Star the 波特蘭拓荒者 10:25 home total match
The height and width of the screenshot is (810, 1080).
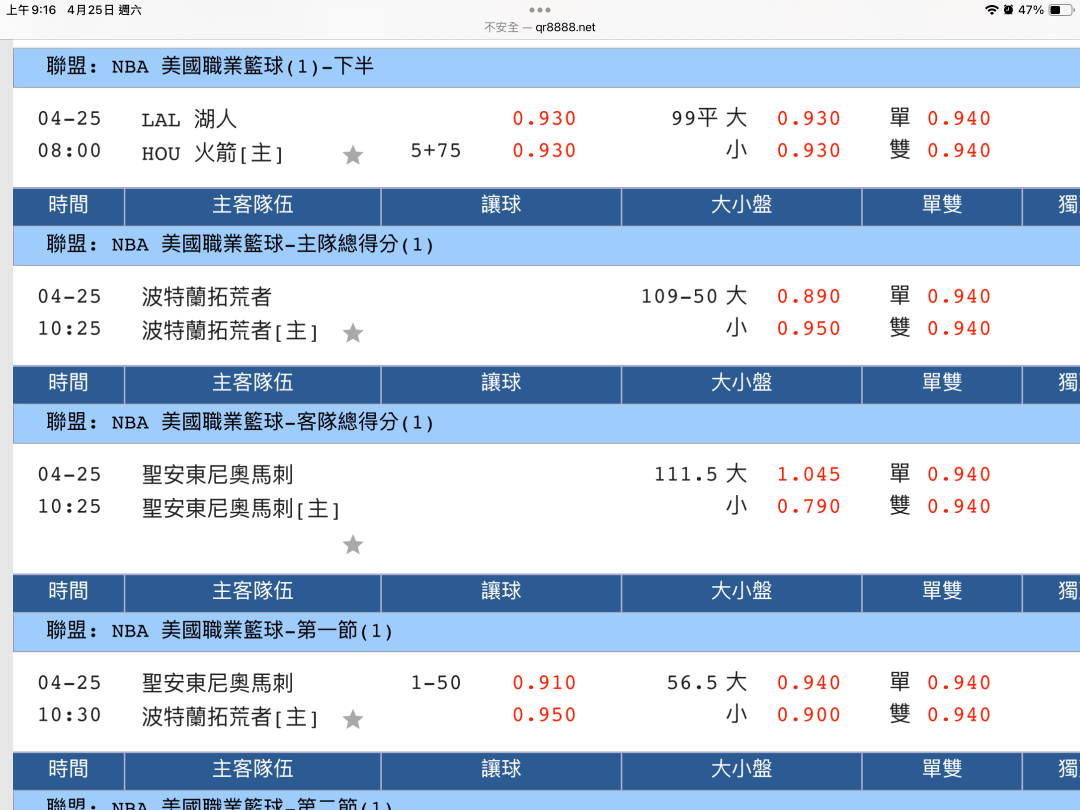coord(353,333)
